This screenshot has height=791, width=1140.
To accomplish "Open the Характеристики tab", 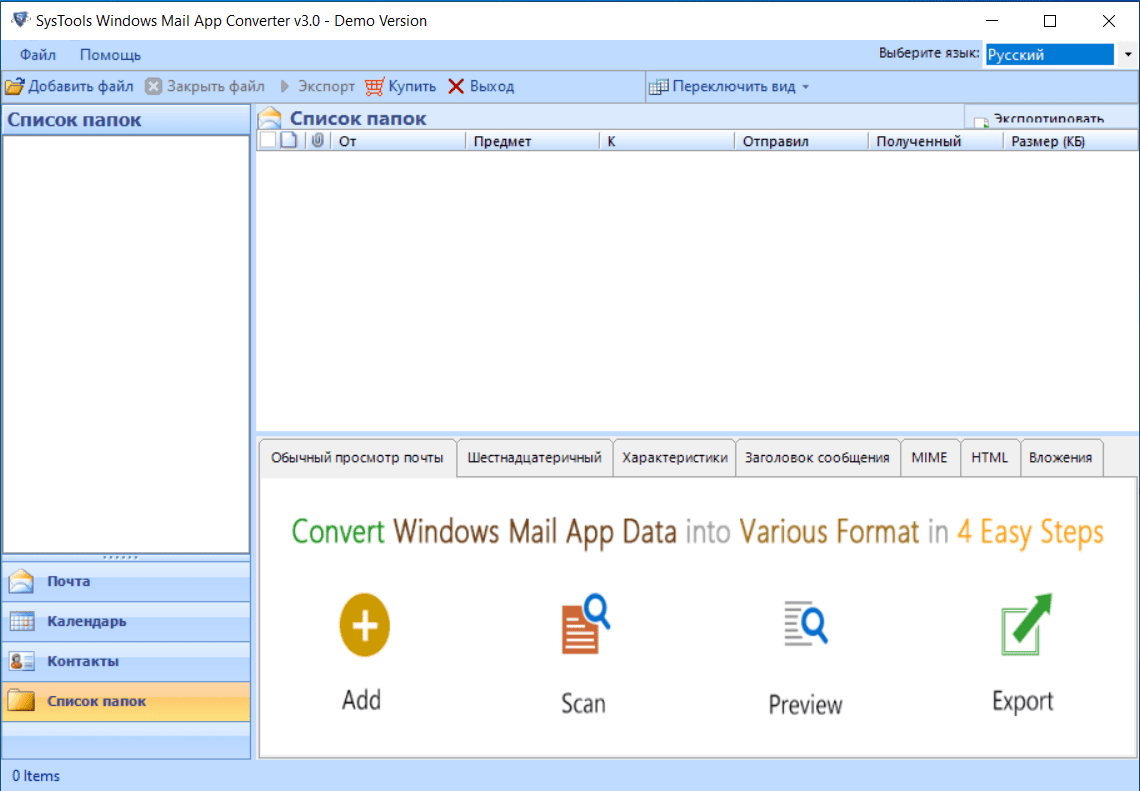I will pos(675,458).
